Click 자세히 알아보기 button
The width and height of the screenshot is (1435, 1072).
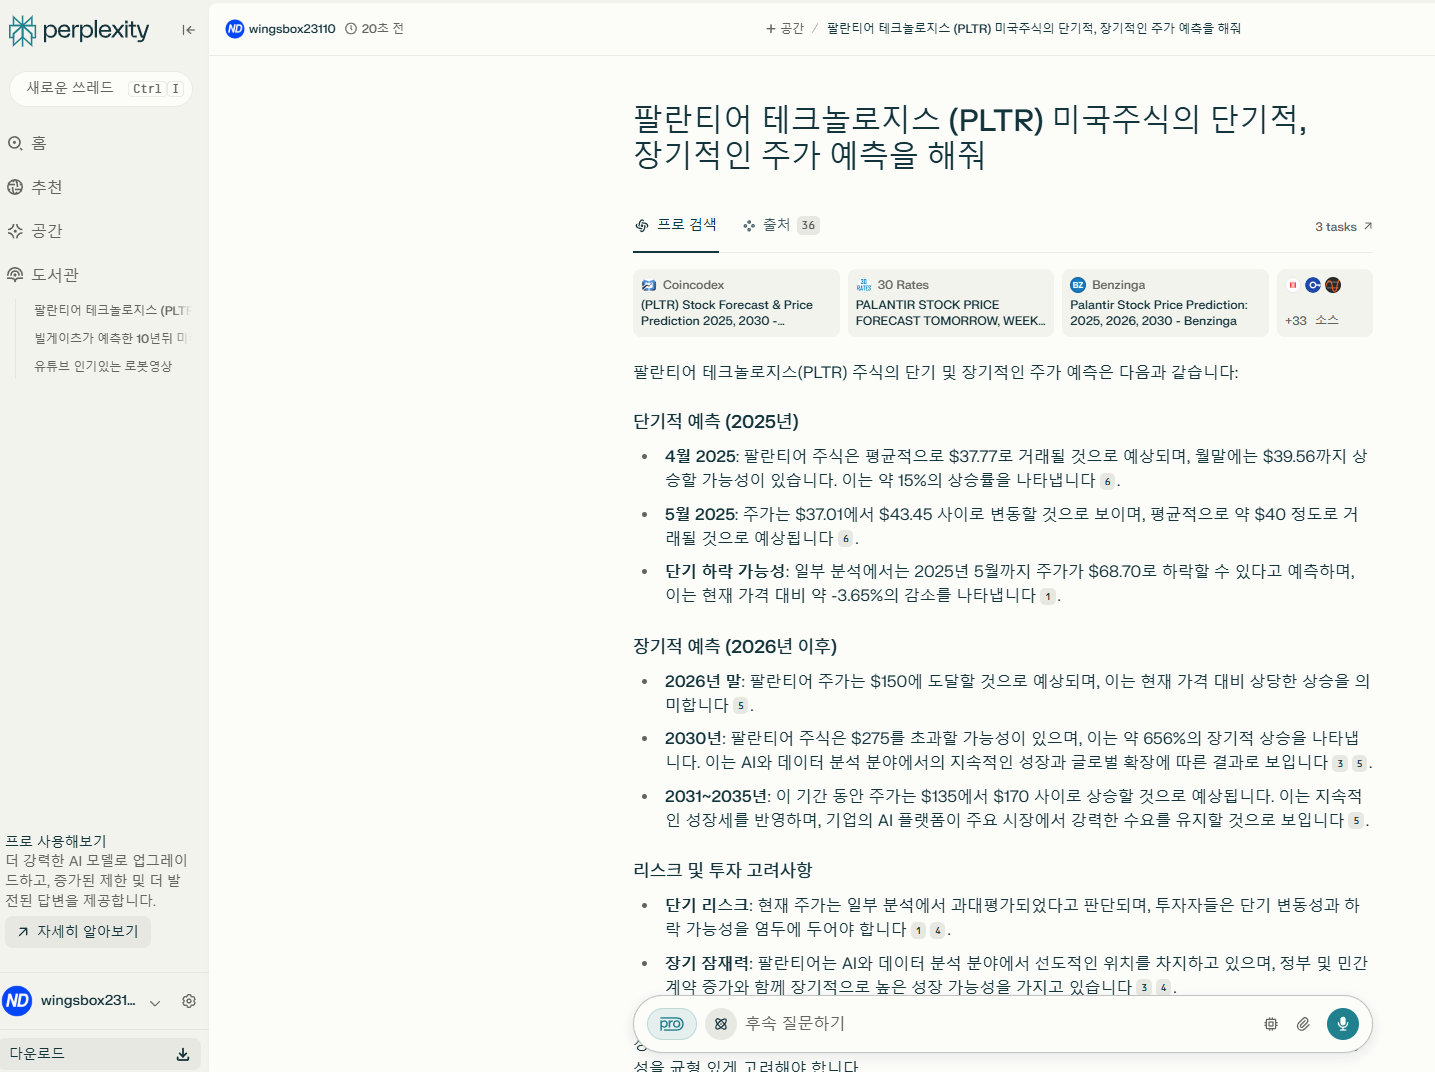78,932
